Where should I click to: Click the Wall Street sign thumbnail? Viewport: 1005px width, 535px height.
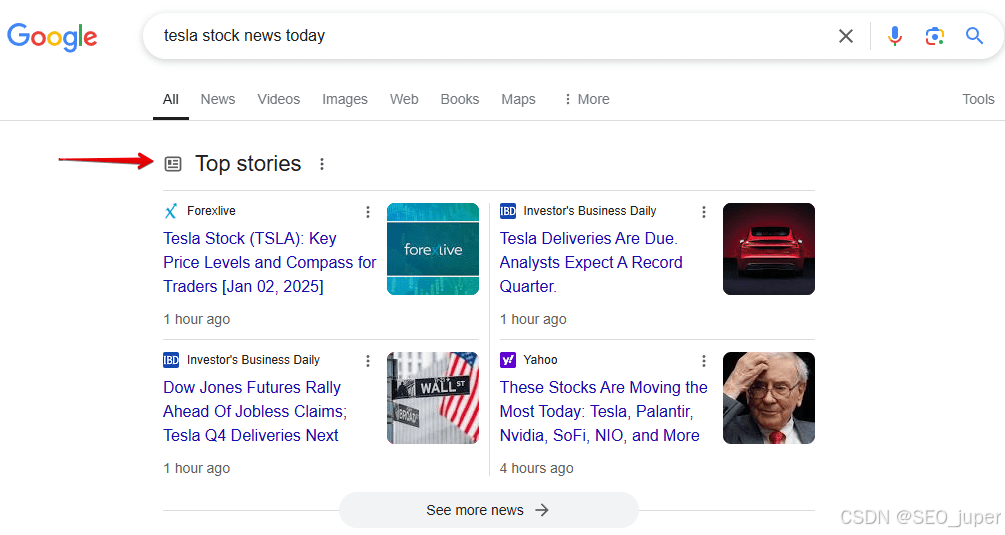pyautogui.click(x=433, y=398)
